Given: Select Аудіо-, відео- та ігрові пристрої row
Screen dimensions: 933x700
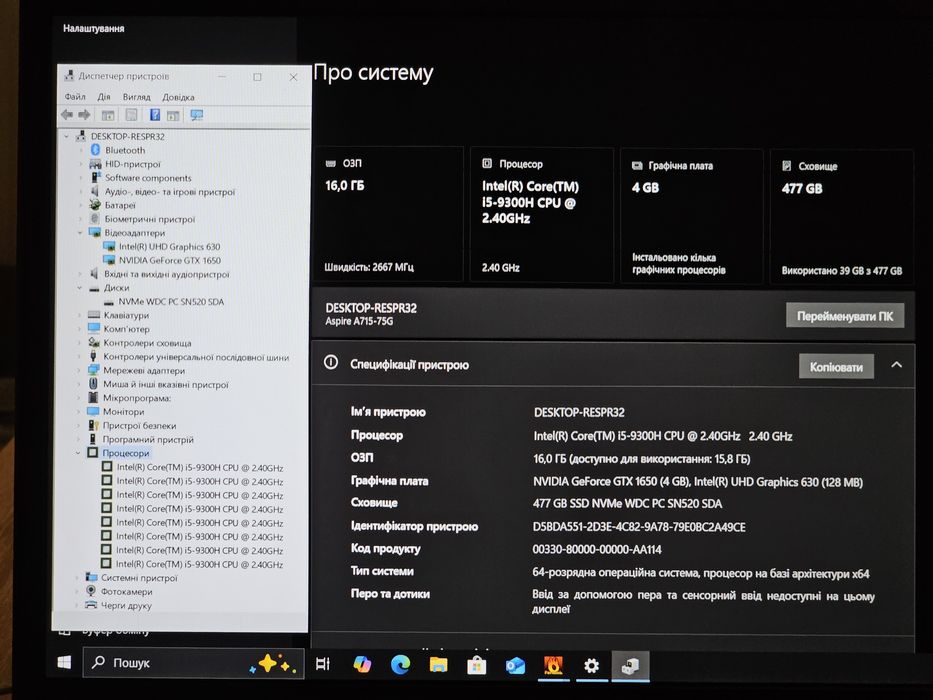Looking at the screenshot, I should click(170, 192).
